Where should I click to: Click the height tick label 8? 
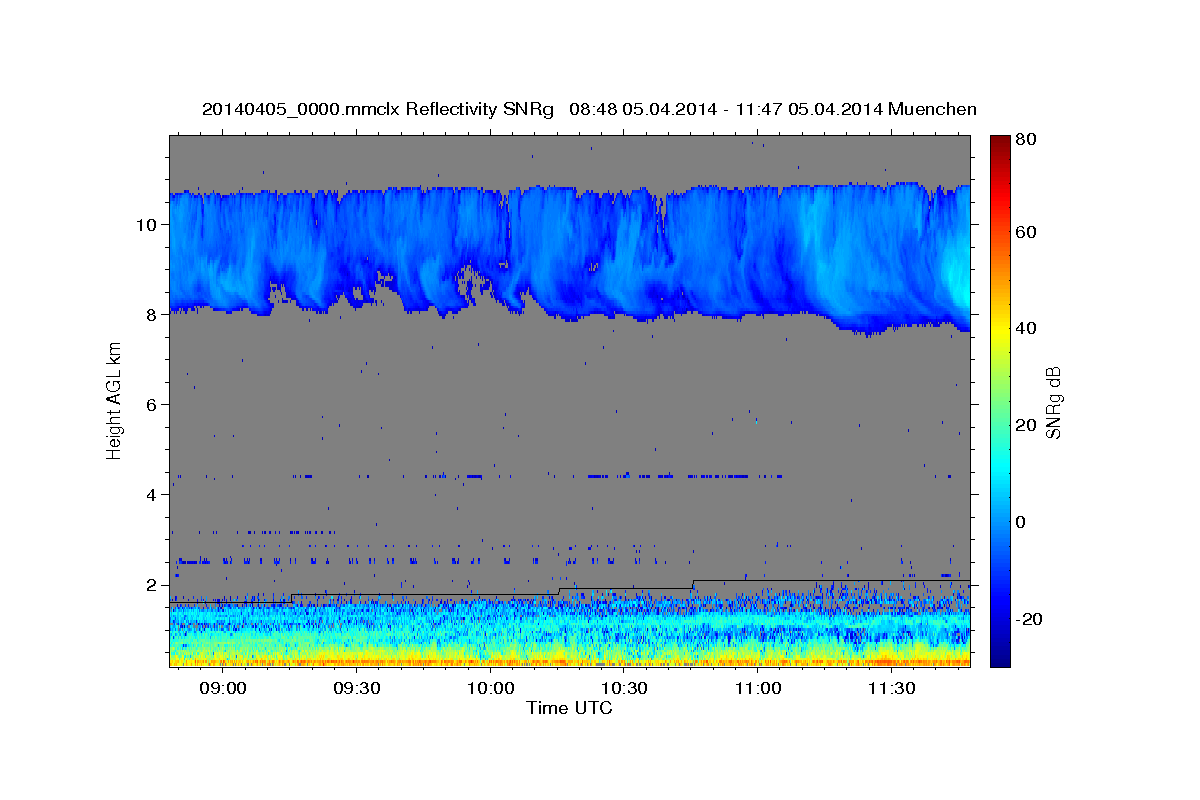click(152, 314)
